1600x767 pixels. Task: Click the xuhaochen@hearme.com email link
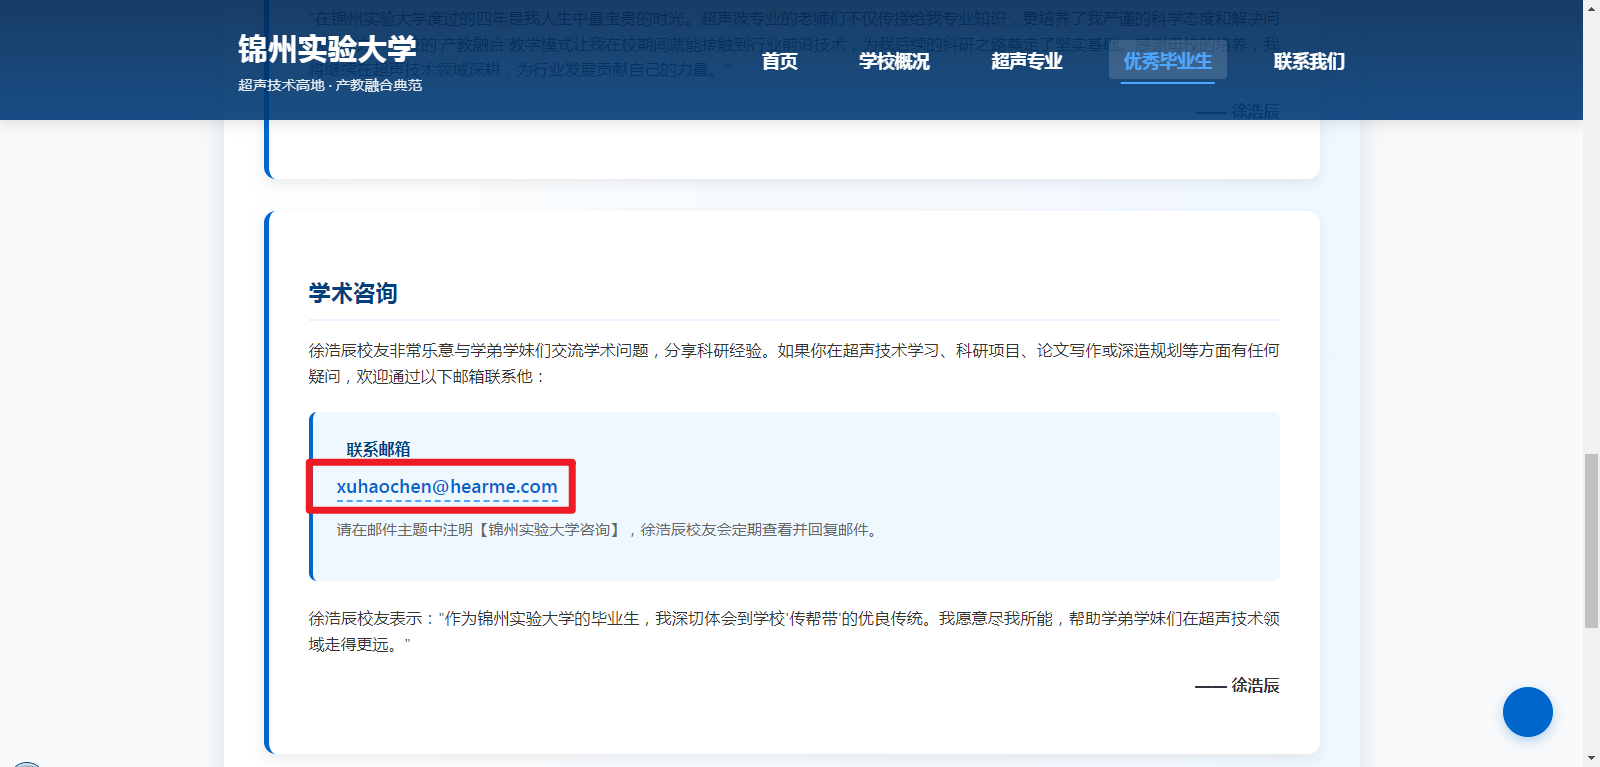pos(447,487)
